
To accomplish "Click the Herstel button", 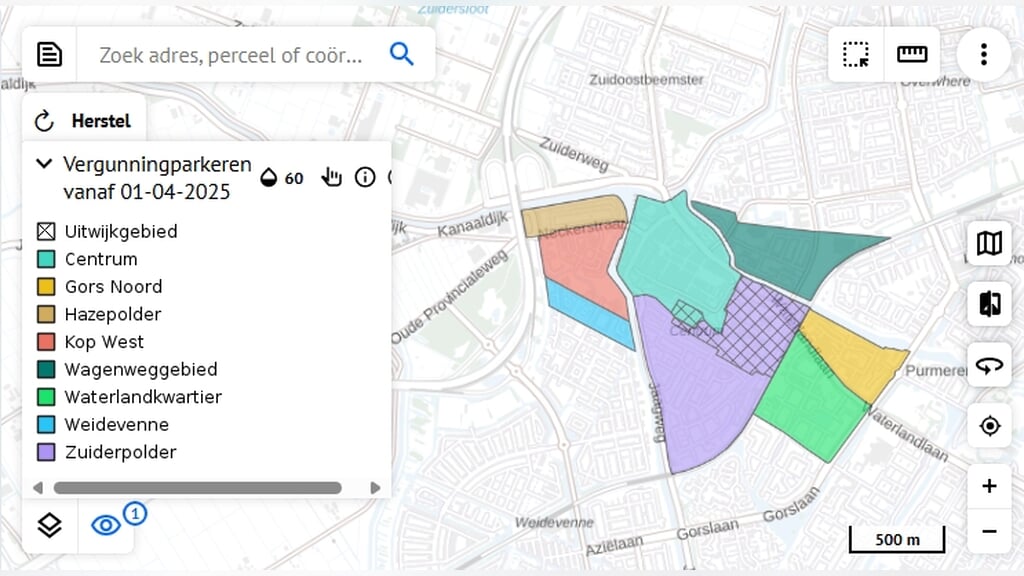I will tap(84, 120).
